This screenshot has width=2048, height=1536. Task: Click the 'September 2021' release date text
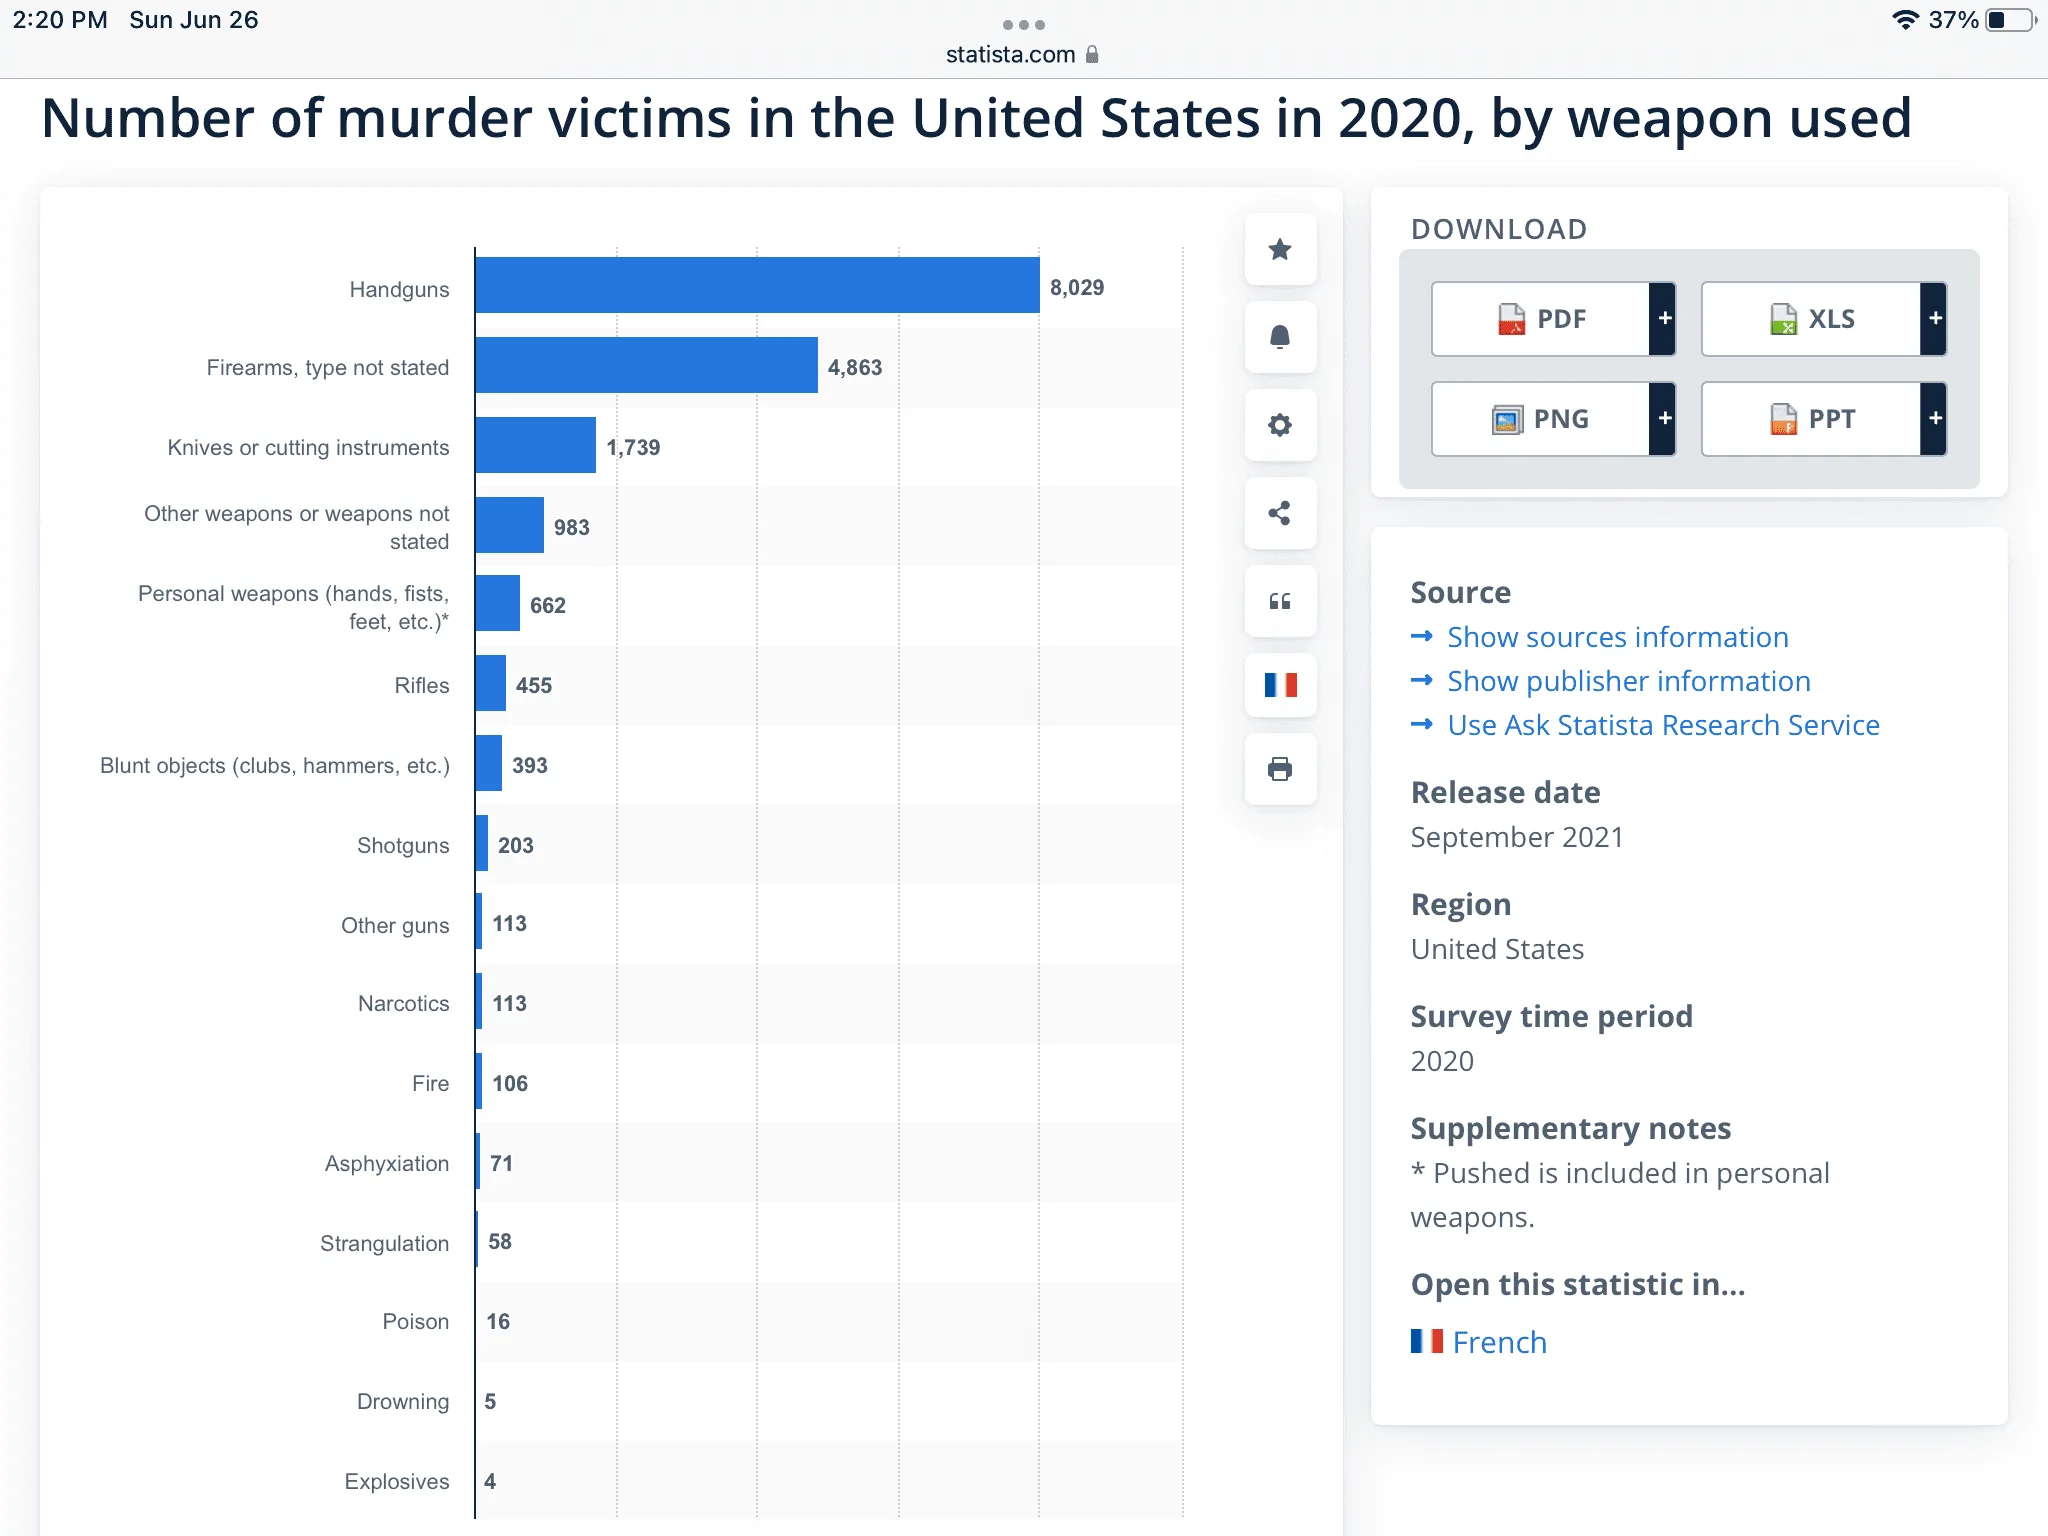pos(1517,837)
